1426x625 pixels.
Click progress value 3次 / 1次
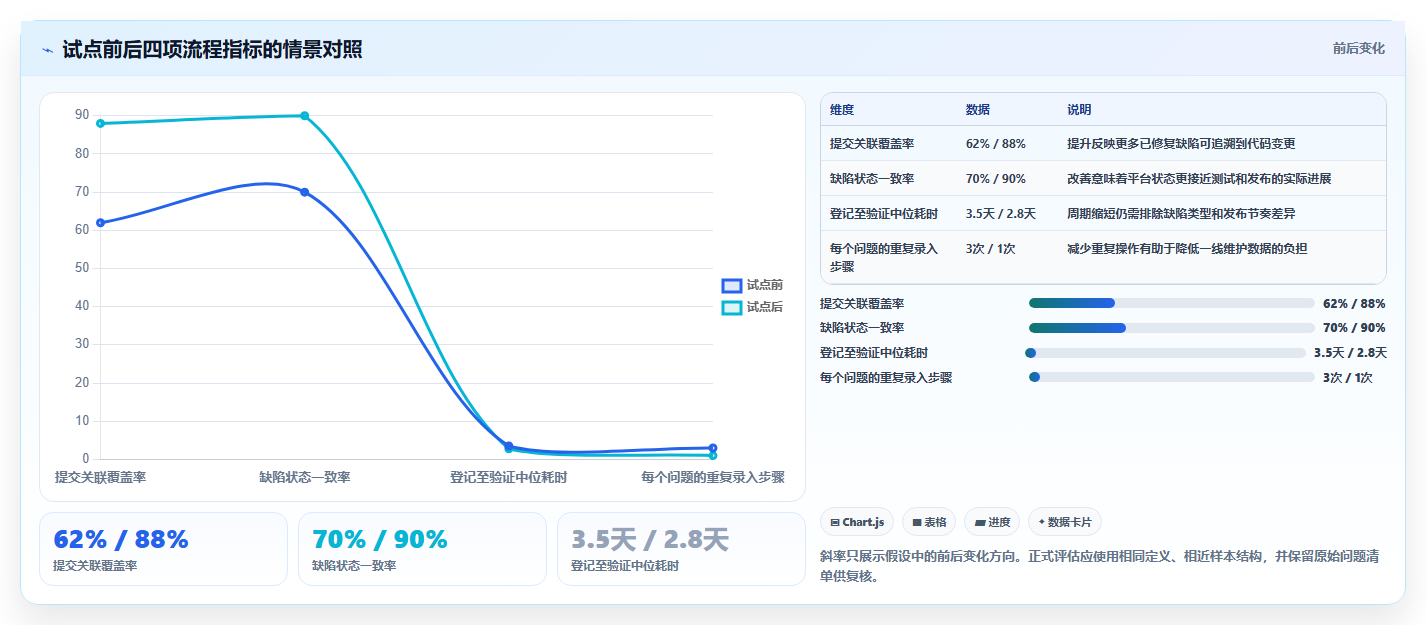tap(1348, 378)
